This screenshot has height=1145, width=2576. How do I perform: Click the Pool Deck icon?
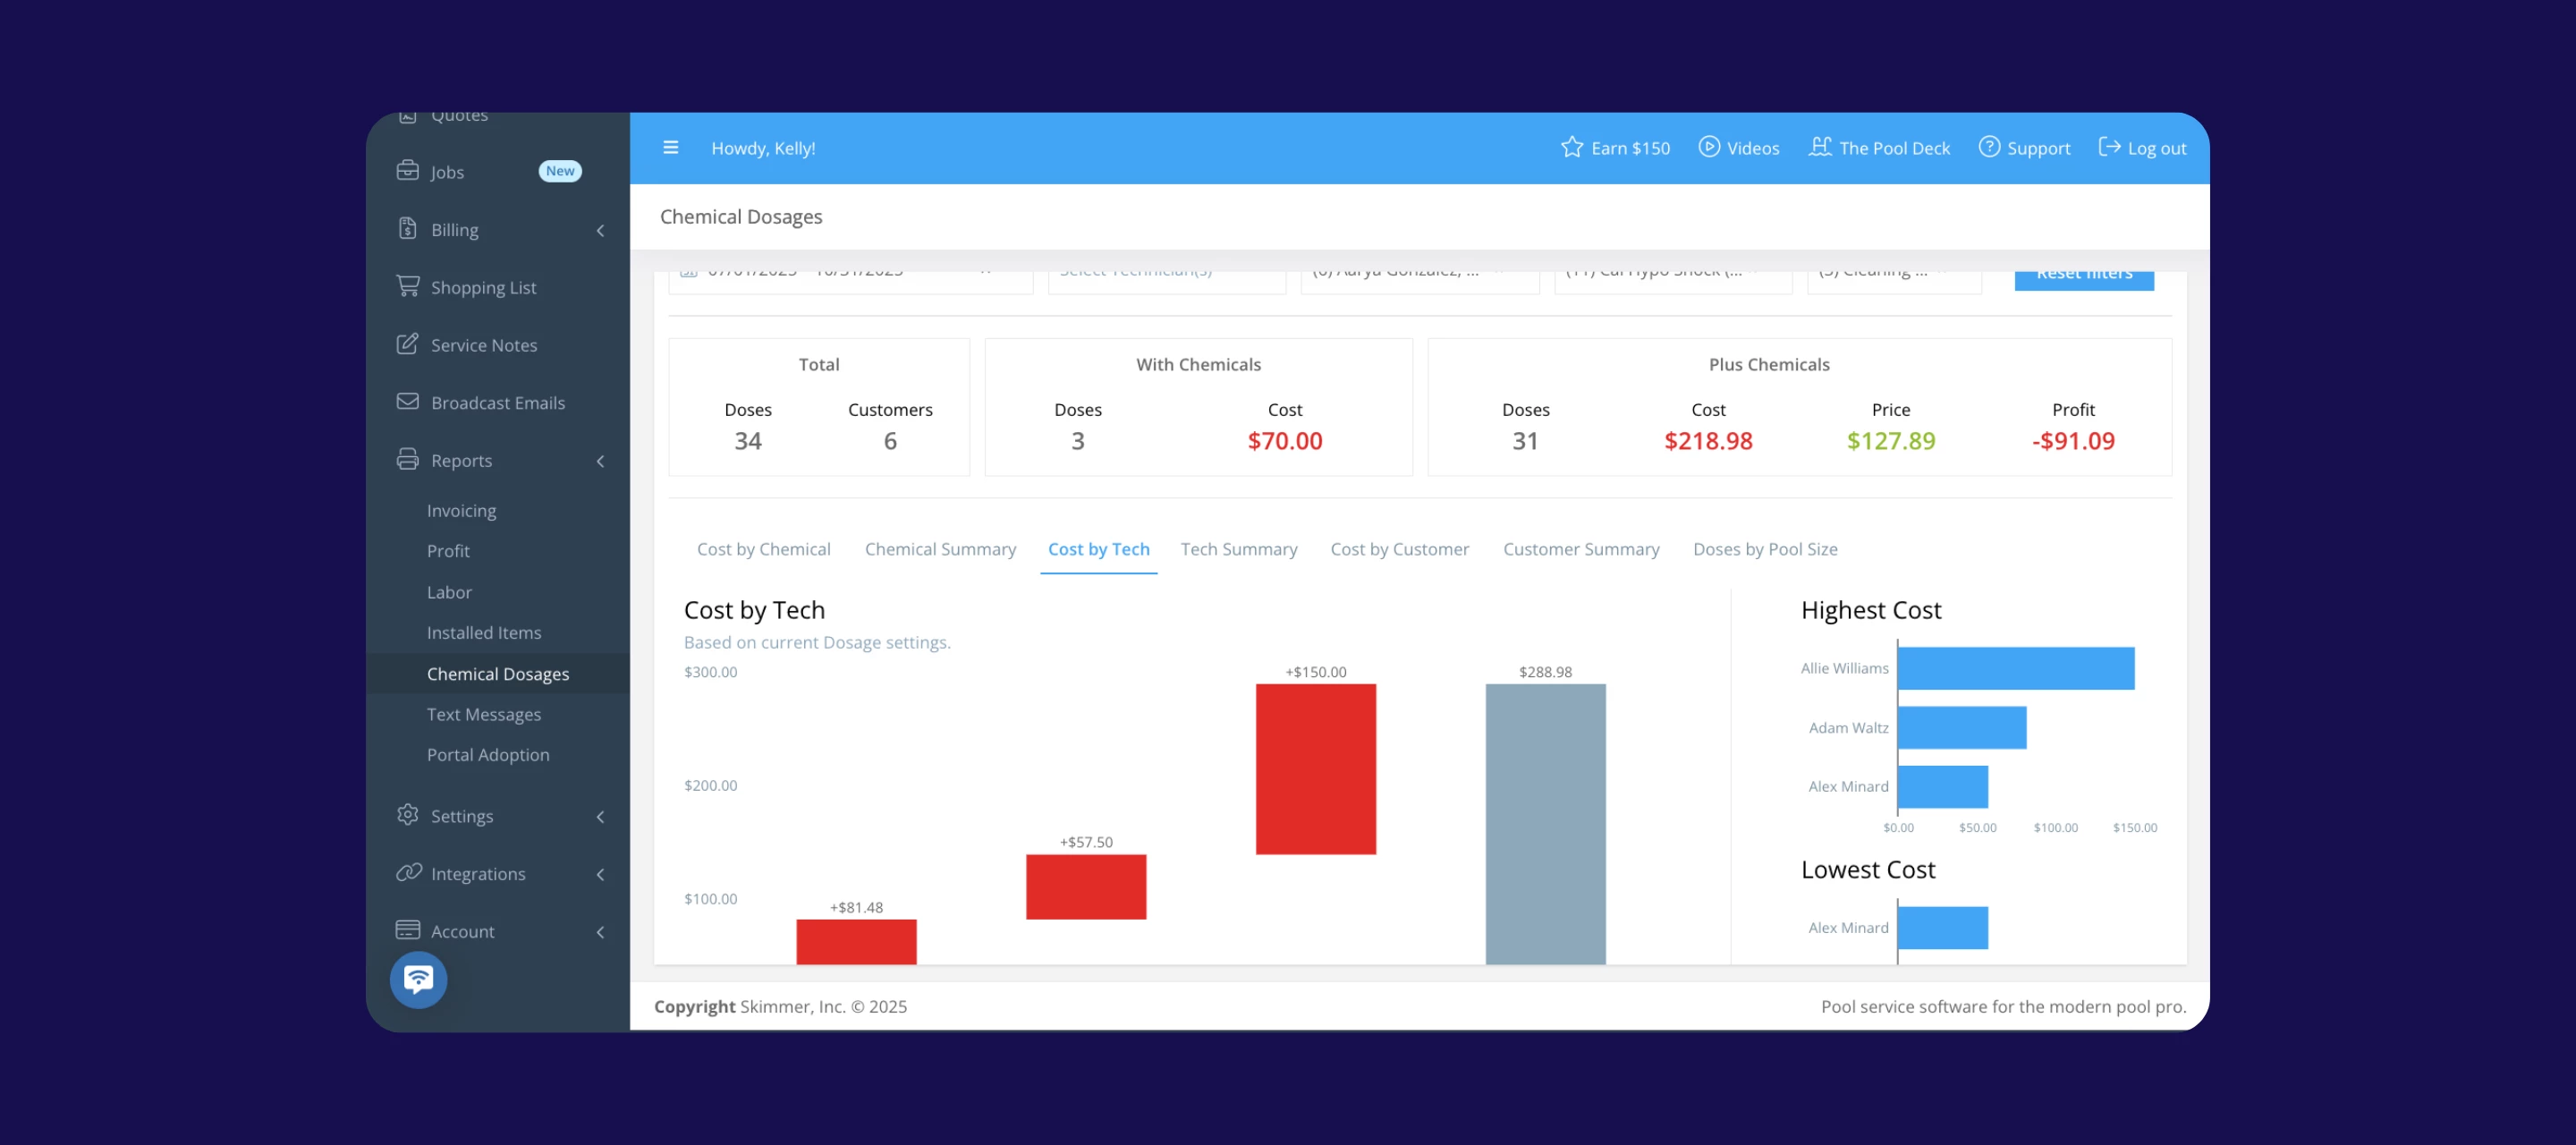pyautogui.click(x=1820, y=147)
